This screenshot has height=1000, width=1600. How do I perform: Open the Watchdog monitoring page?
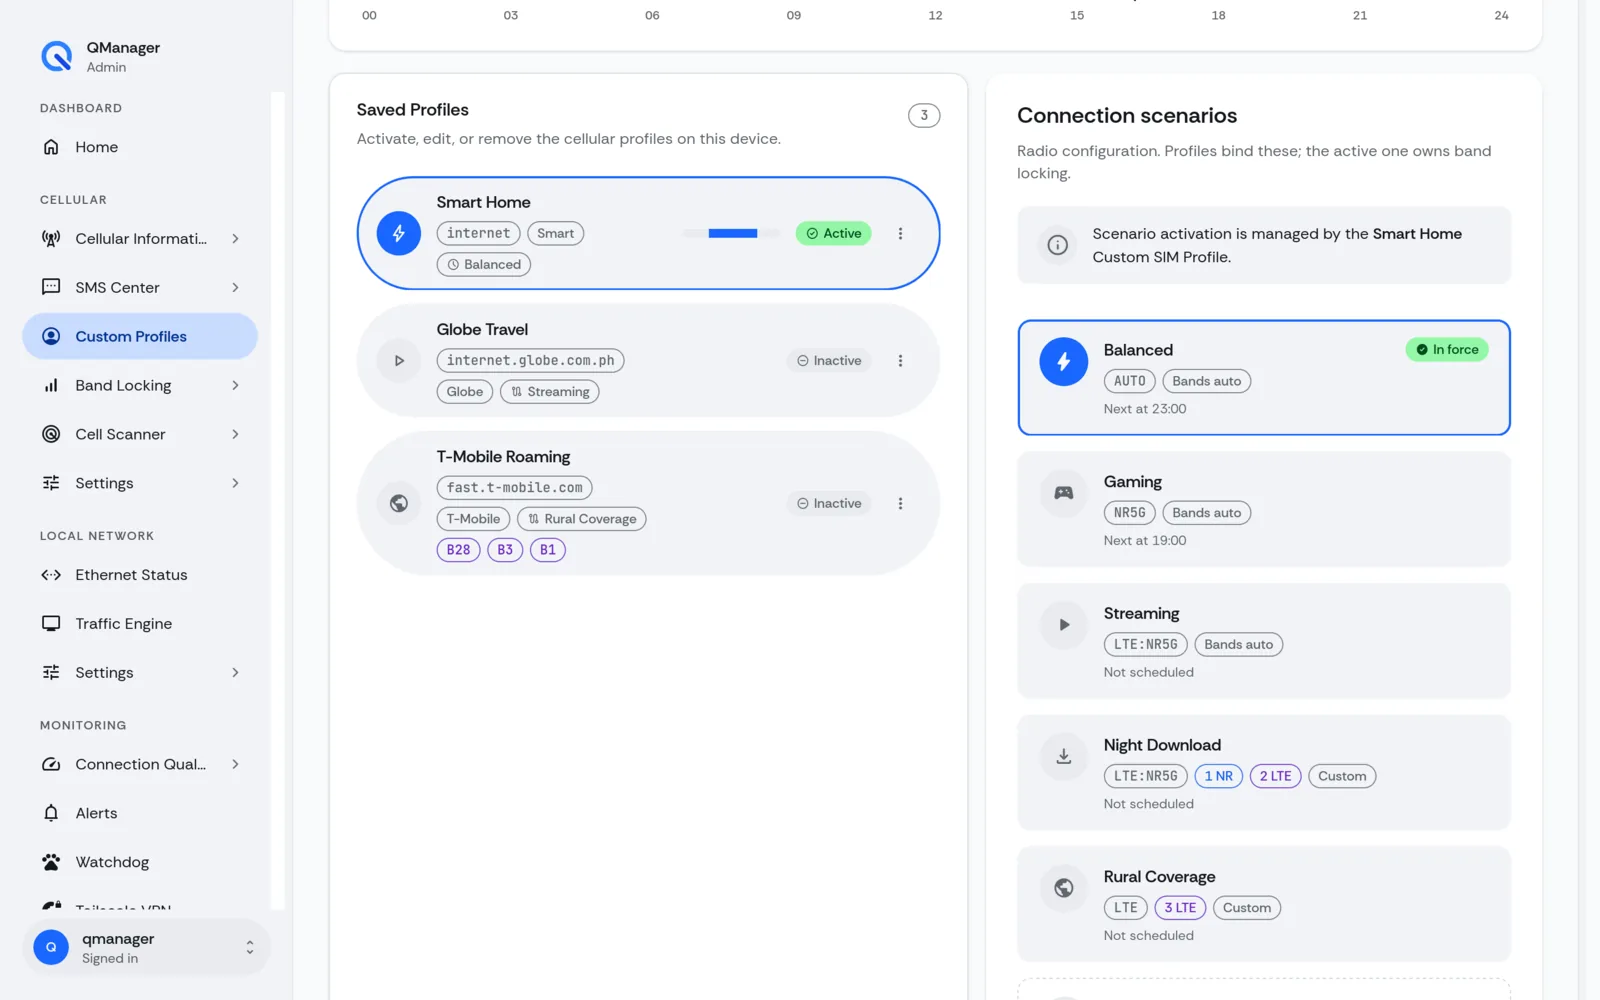point(140,862)
